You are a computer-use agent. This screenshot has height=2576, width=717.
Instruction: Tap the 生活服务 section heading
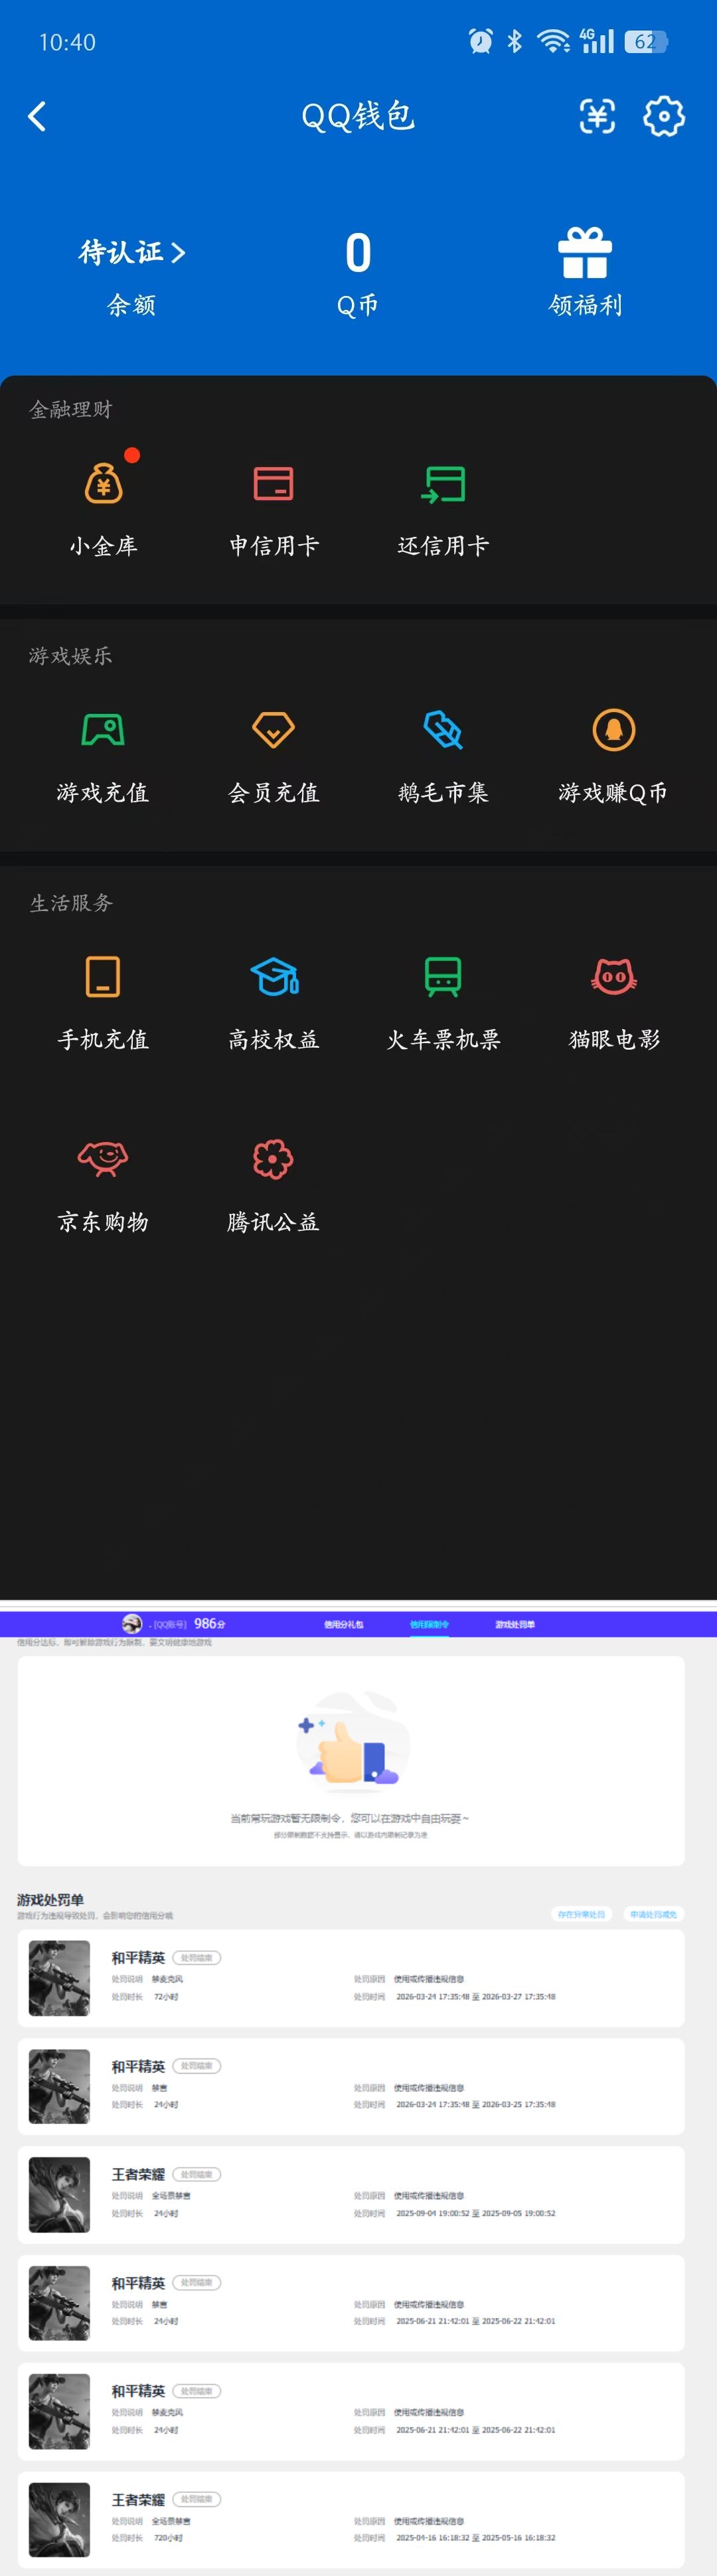click(71, 903)
